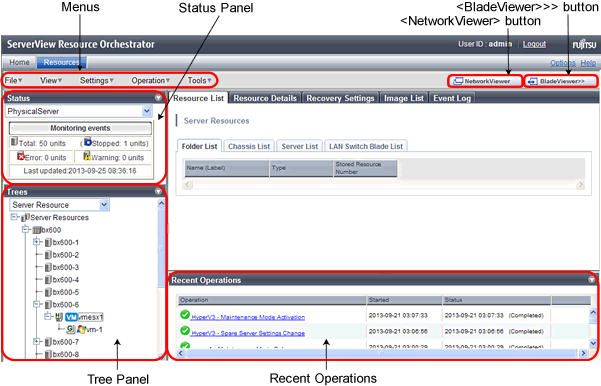Collapse the Recent Operations panel arrow
The image size is (601, 386).
[591, 279]
